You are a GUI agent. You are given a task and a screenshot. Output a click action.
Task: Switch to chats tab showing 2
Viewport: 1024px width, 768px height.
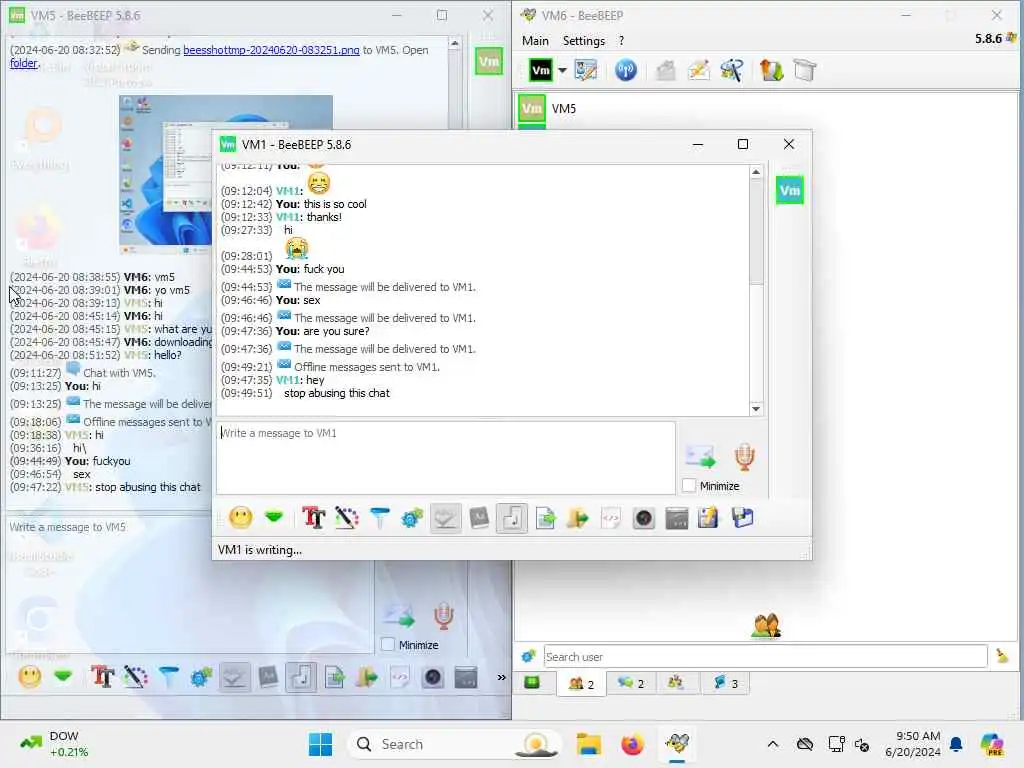631,684
